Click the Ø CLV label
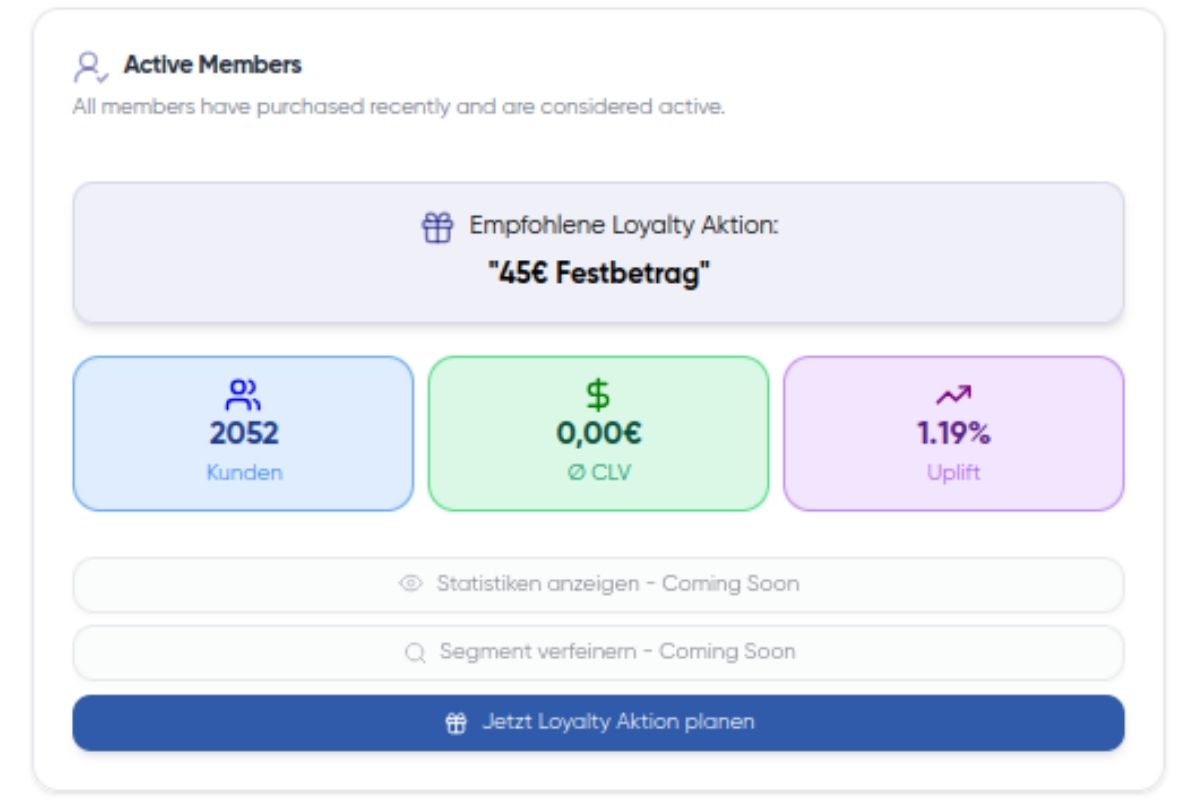Screen dimensions: 1200x800 [598, 473]
